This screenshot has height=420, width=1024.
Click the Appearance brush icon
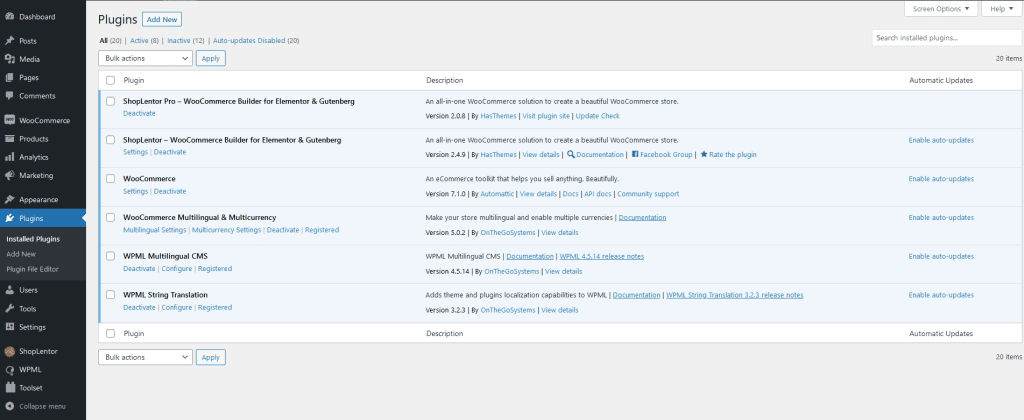click(9, 200)
